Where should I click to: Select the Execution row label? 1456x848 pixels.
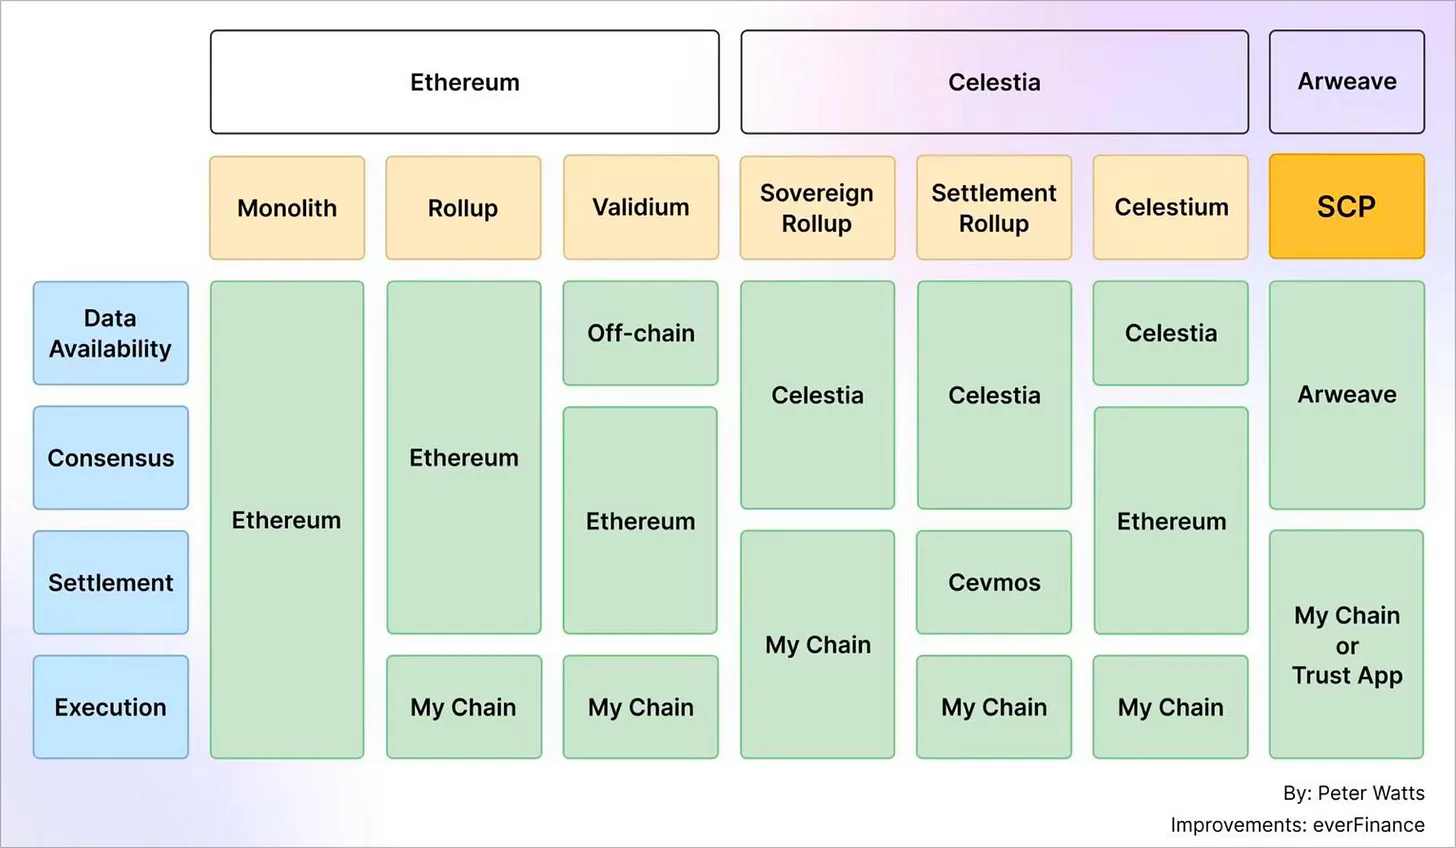pyautogui.click(x=111, y=707)
